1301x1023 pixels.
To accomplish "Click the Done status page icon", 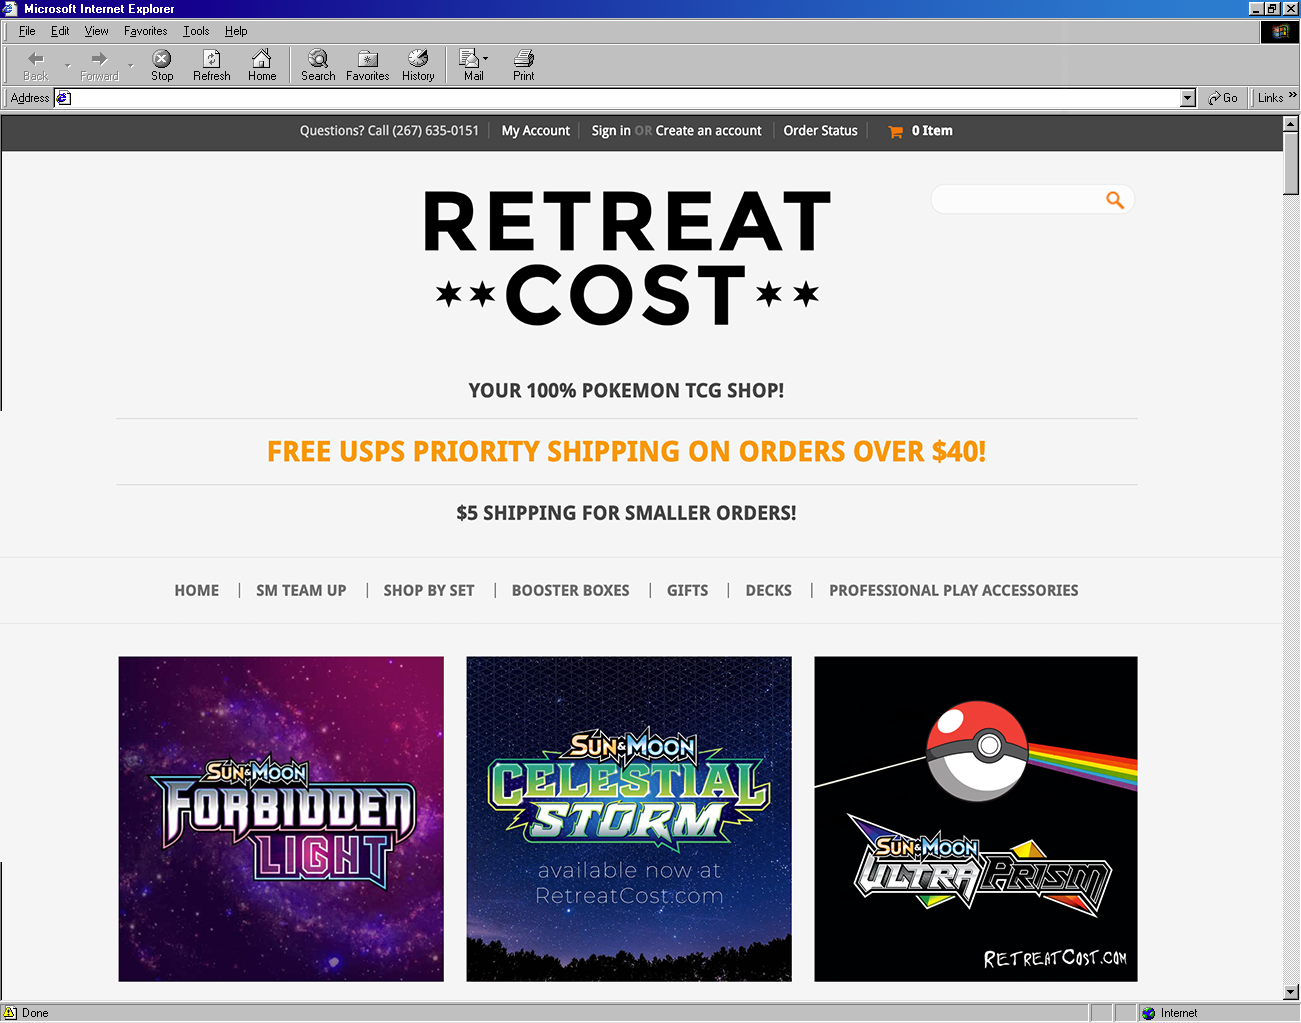I will coord(10,1013).
